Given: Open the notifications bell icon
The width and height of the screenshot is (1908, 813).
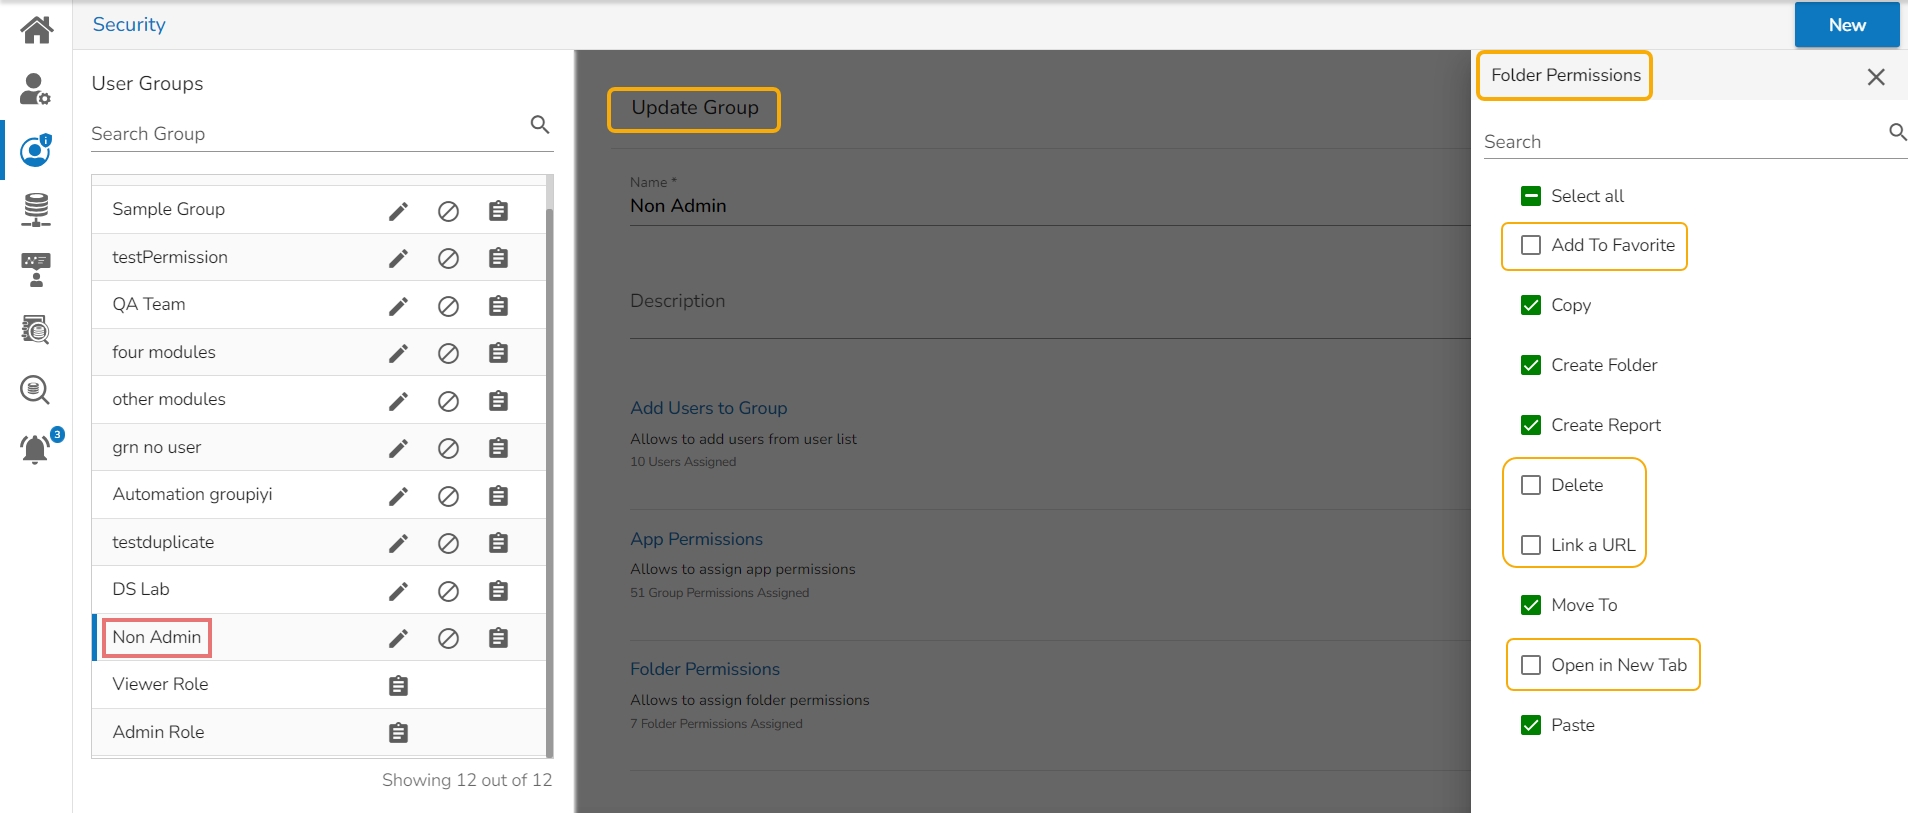Looking at the screenshot, I should (x=36, y=449).
